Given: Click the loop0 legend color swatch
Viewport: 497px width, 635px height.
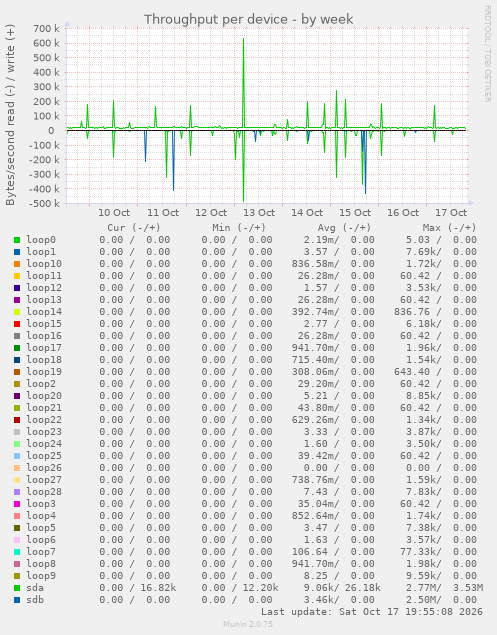Looking at the screenshot, I should pos(17,240).
